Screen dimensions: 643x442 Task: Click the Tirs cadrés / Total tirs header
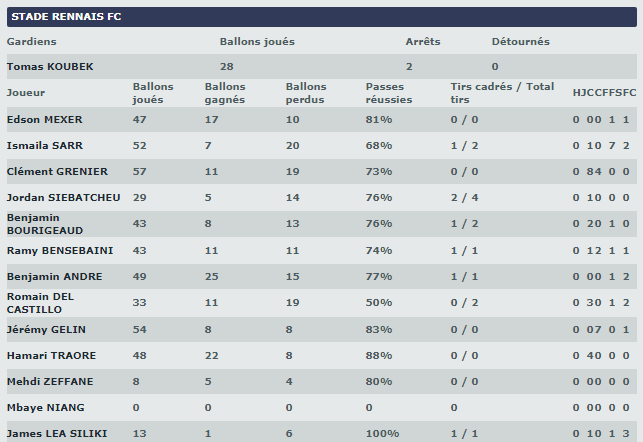click(502, 93)
